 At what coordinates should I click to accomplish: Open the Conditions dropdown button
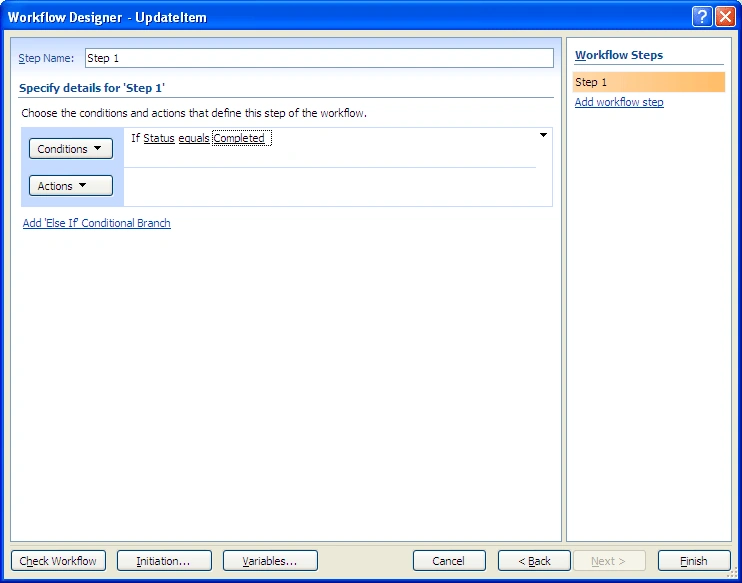(x=71, y=149)
